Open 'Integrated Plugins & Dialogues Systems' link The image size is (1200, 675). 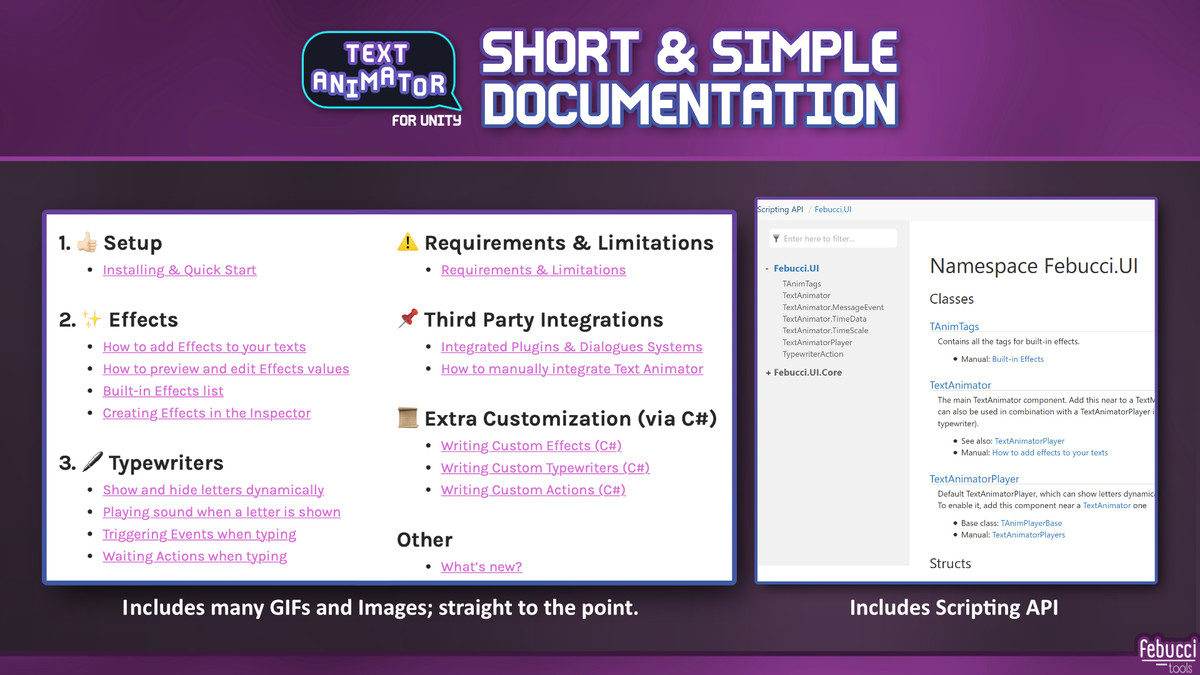click(x=572, y=347)
